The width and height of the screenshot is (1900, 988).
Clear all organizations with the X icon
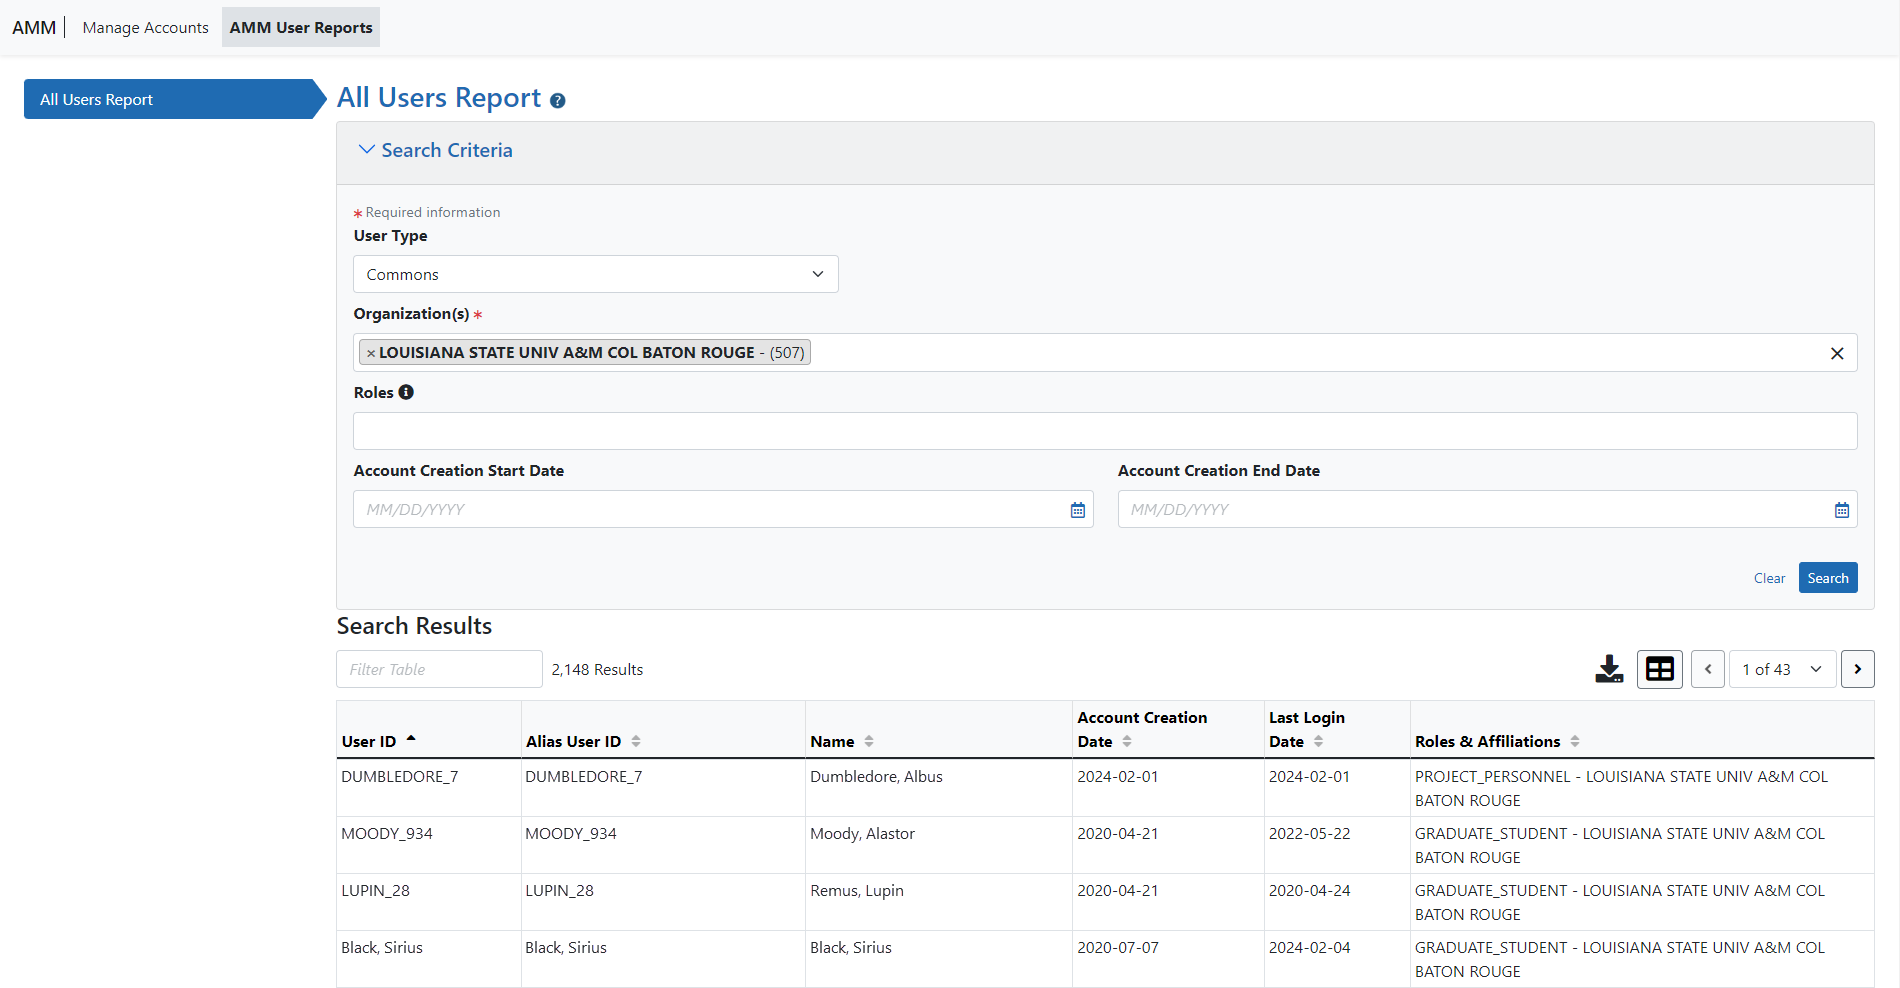click(x=1837, y=353)
